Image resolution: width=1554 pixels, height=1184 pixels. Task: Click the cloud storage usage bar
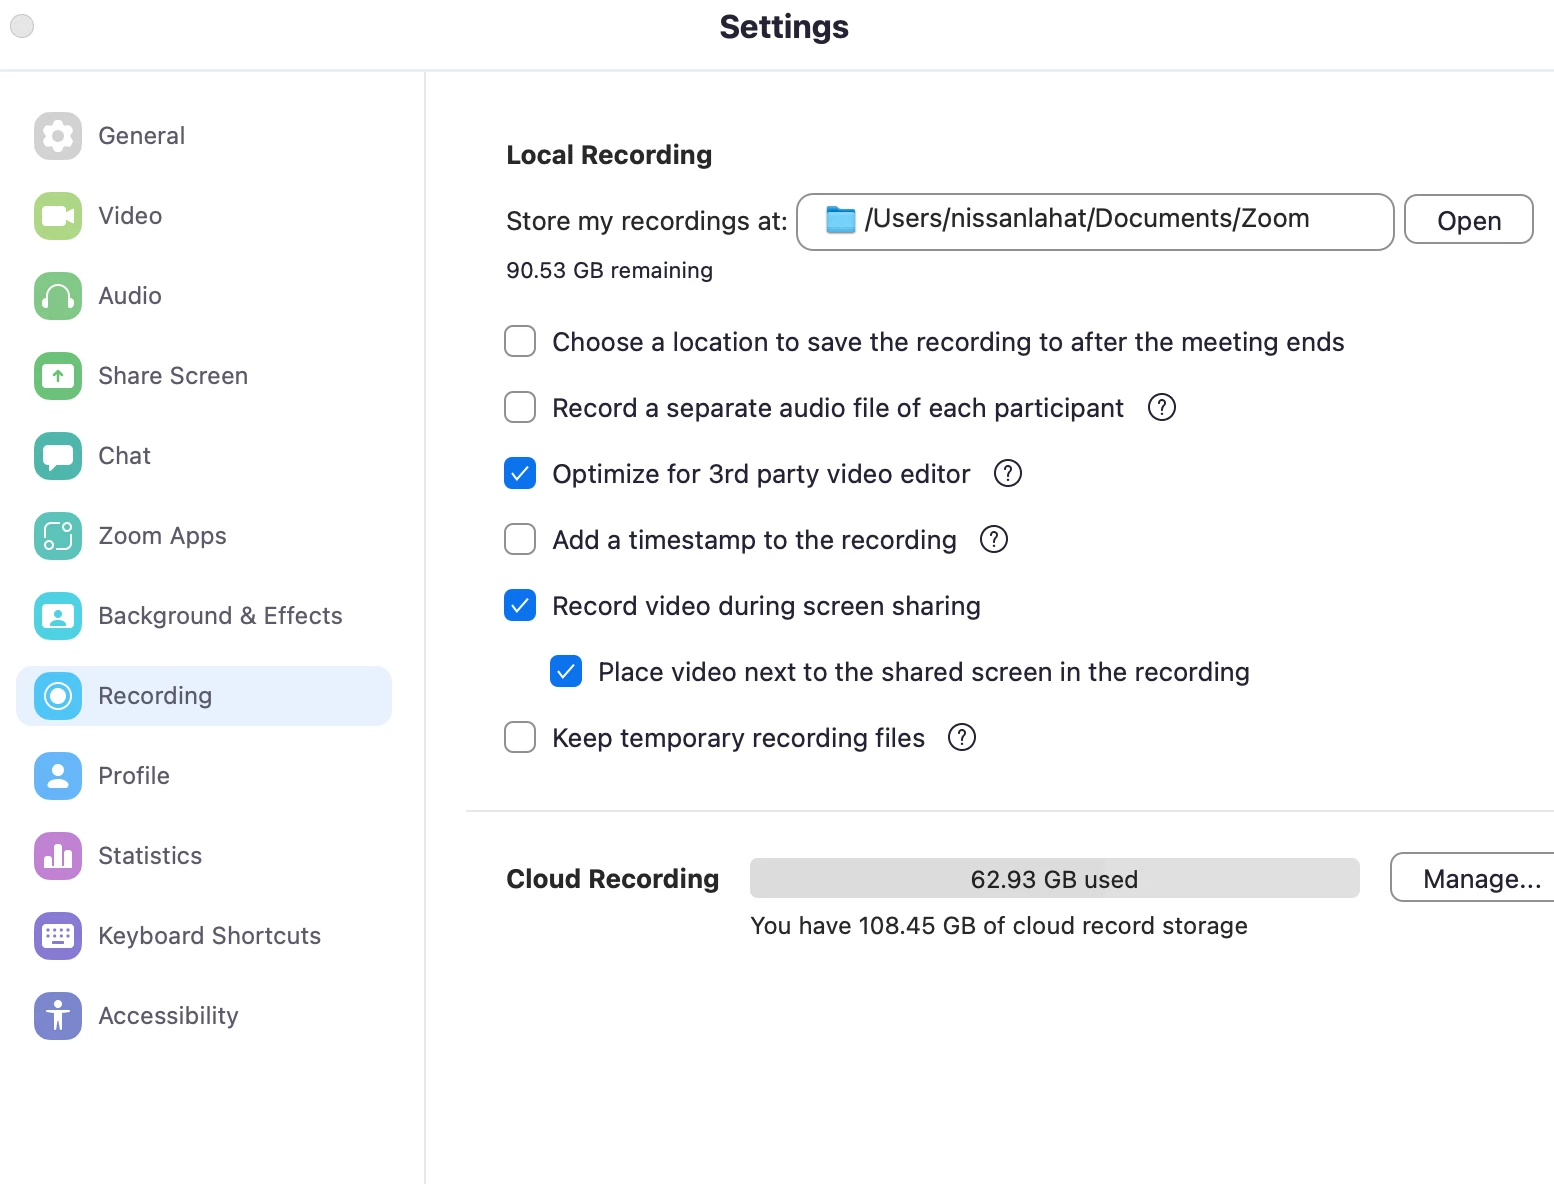(x=1054, y=879)
